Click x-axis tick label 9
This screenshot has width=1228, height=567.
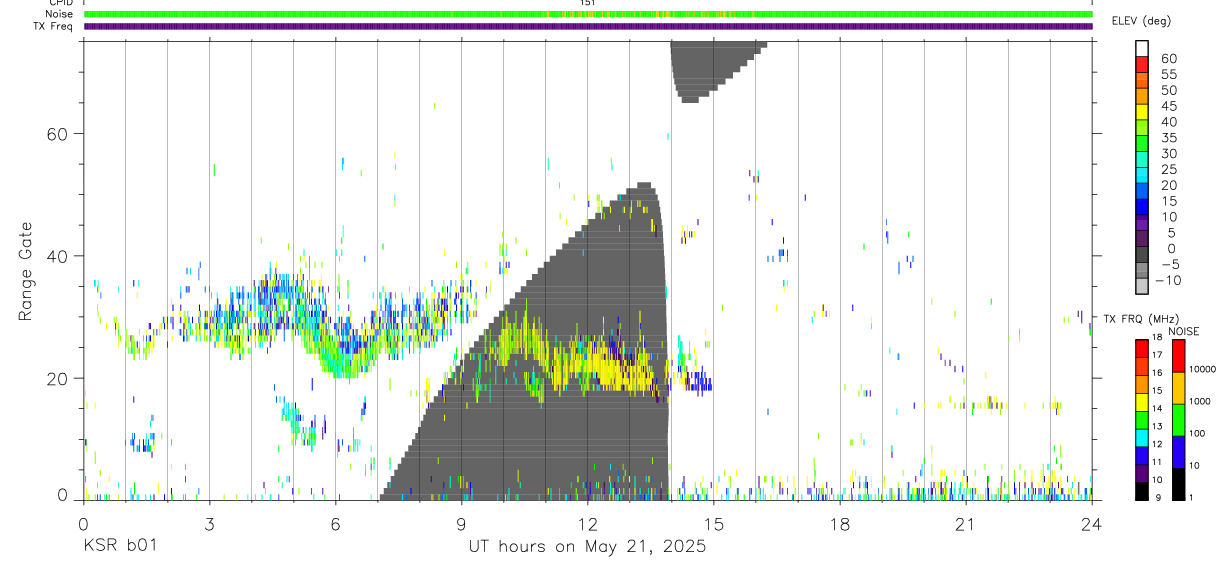(461, 523)
